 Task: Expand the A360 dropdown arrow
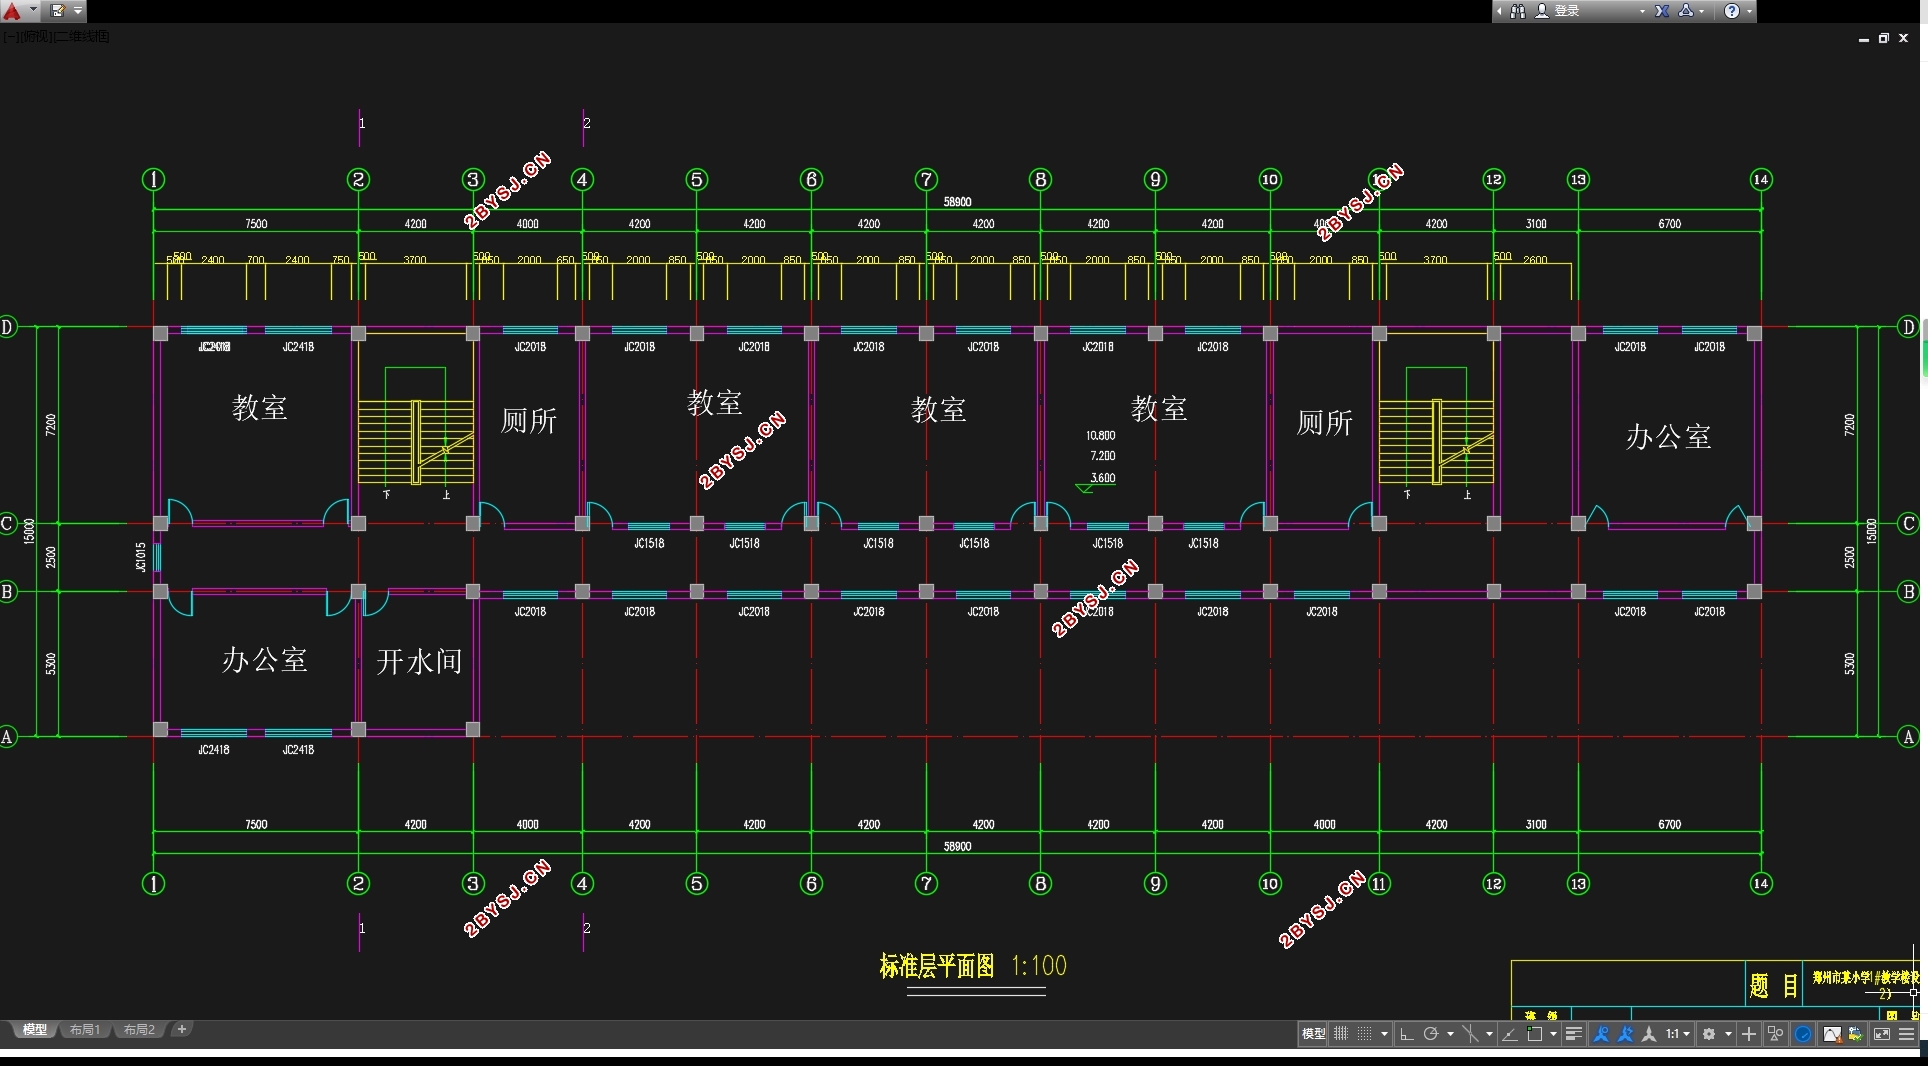1701,11
